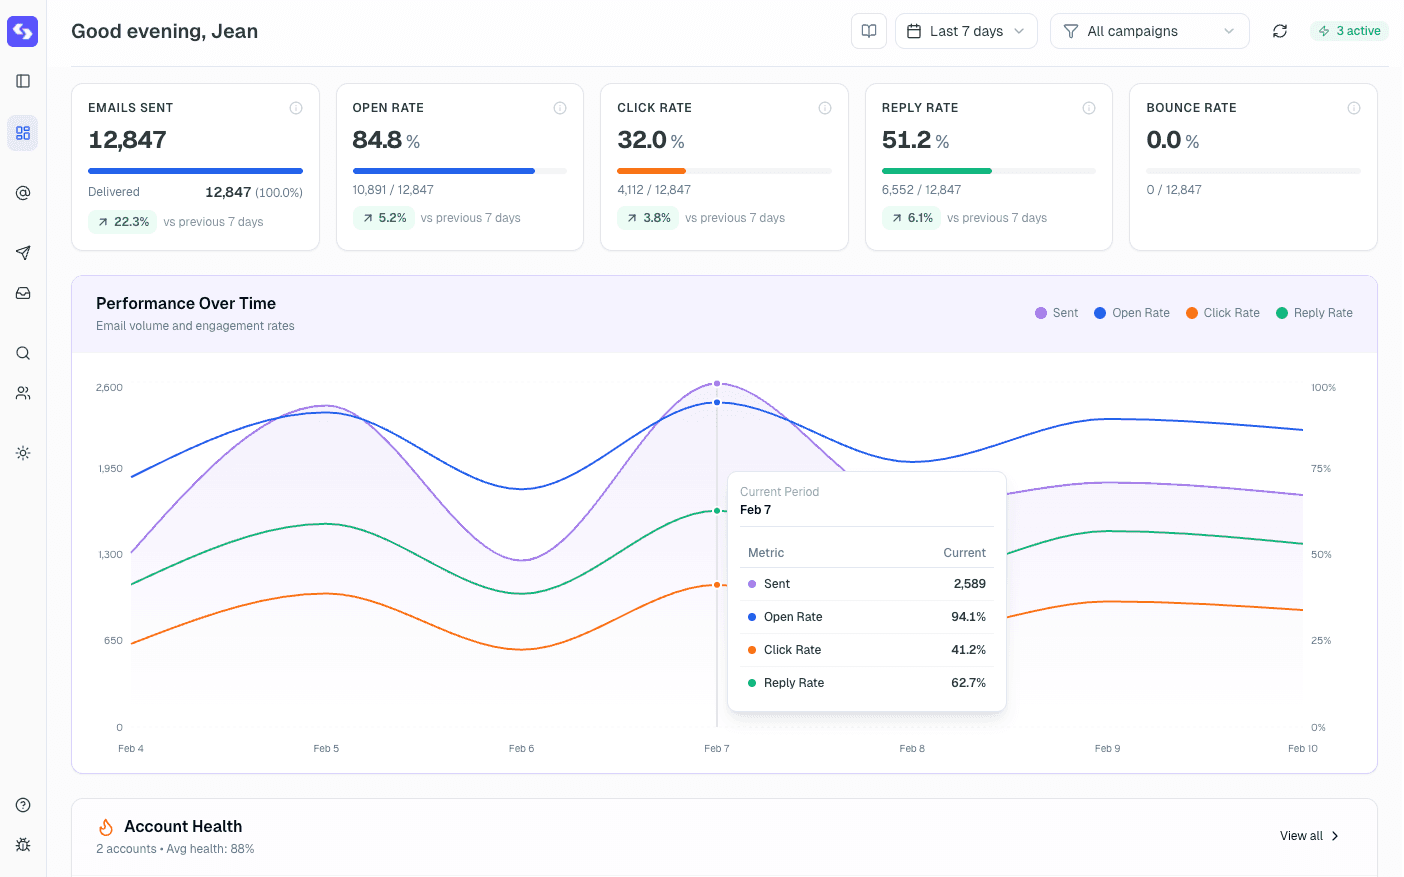The width and height of the screenshot is (1404, 877).
Task: Toggle the sidebar collapse icon
Action: click(x=22, y=81)
